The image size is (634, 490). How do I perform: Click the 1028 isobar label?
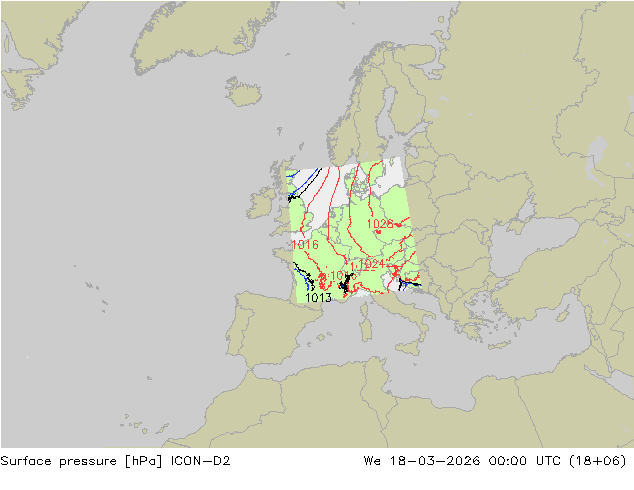pyautogui.click(x=380, y=224)
